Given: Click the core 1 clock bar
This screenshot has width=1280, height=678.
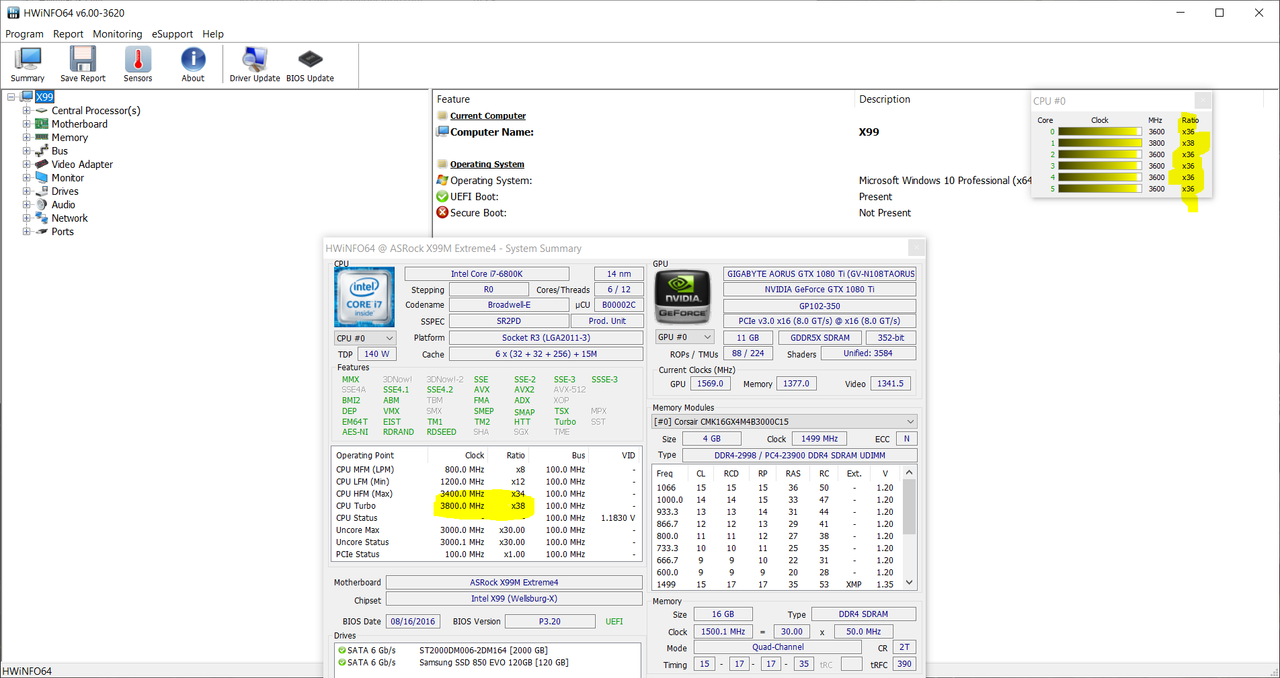Looking at the screenshot, I should (x=1100, y=143).
